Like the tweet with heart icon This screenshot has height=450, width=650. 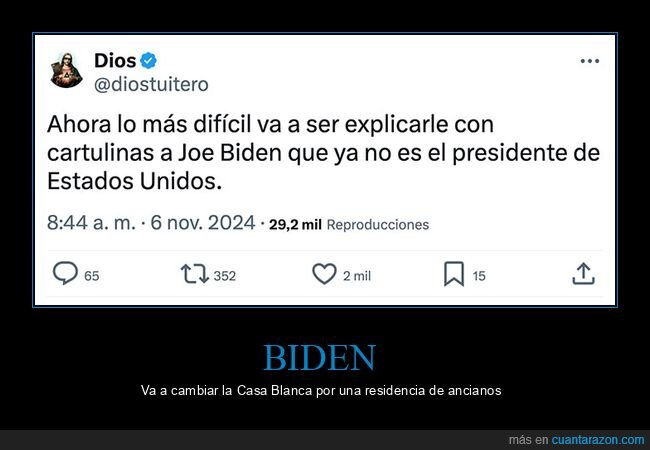[324, 274]
